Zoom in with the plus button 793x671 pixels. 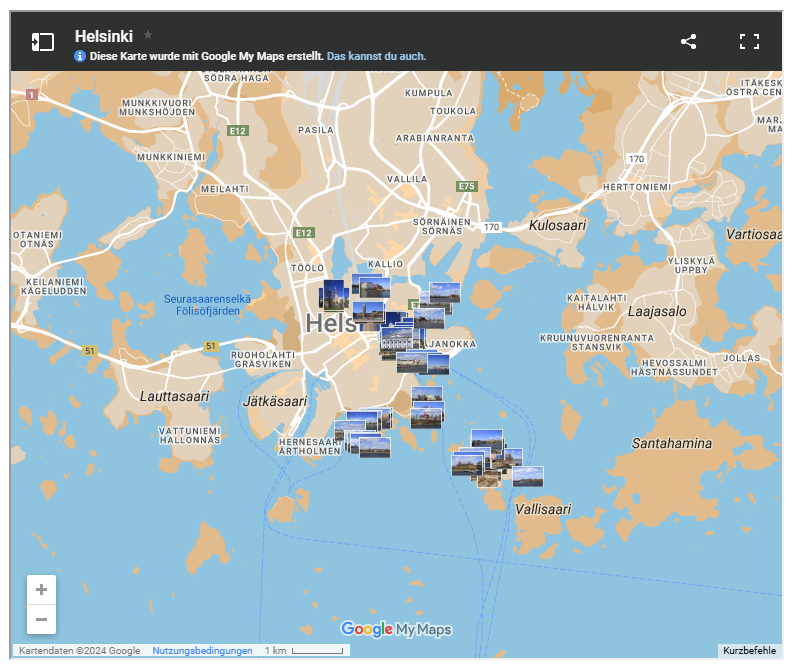point(41,590)
